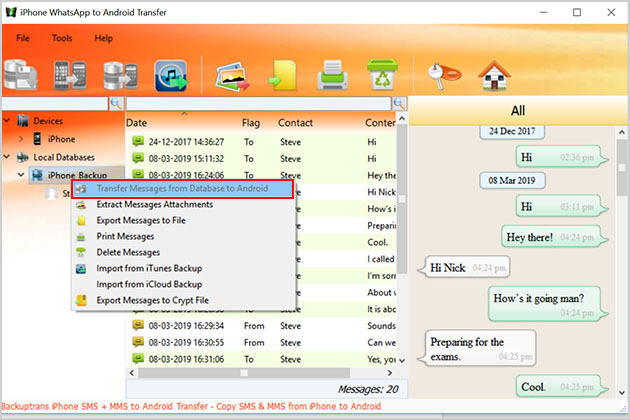Choose Export Messages to File
Screen dimensions: 630x420
coord(182,221)
